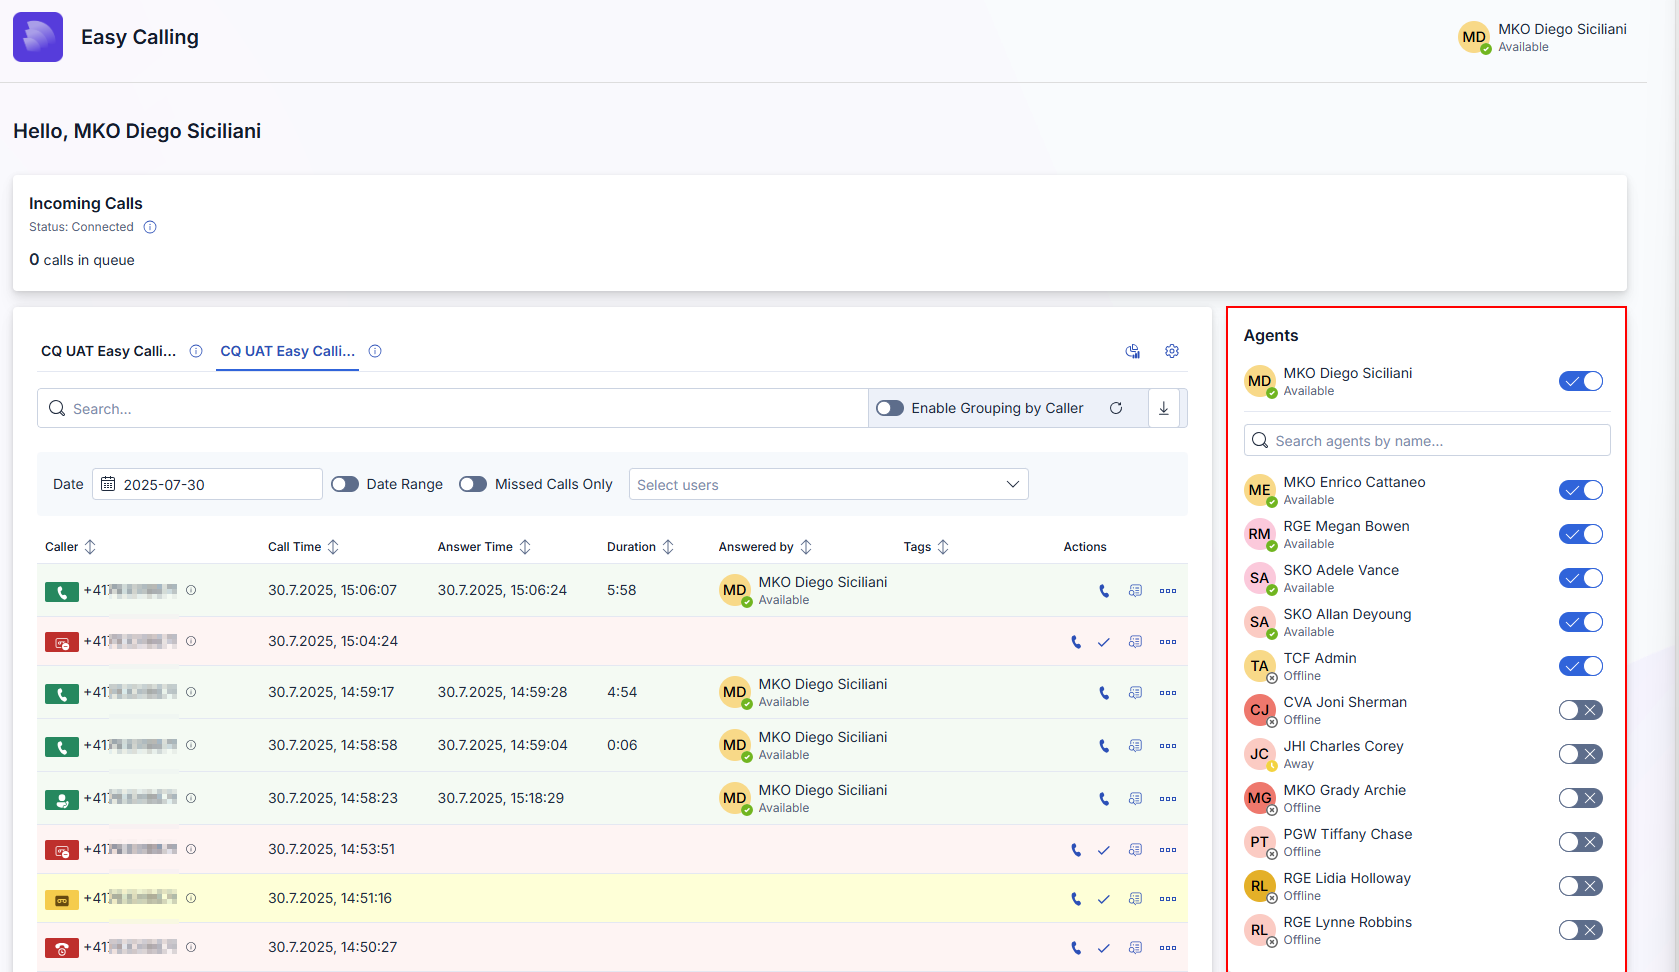Open table settings via the gear icon
Image resolution: width=1679 pixels, height=972 pixels.
[1171, 351]
